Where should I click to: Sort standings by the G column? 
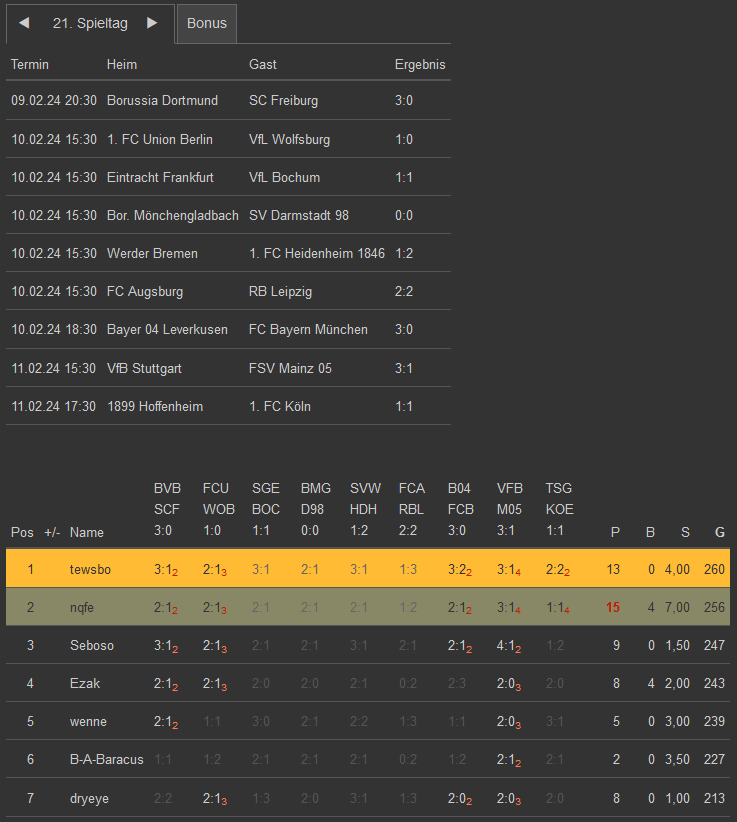click(x=719, y=532)
